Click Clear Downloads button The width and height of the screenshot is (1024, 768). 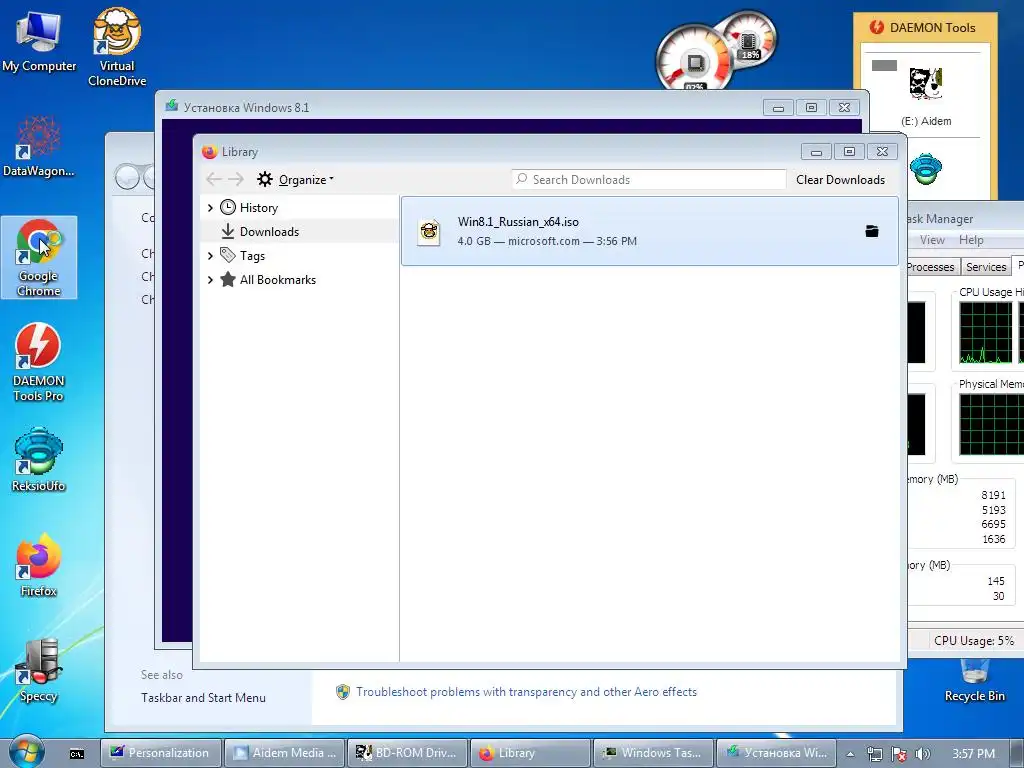click(x=840, y=180)
